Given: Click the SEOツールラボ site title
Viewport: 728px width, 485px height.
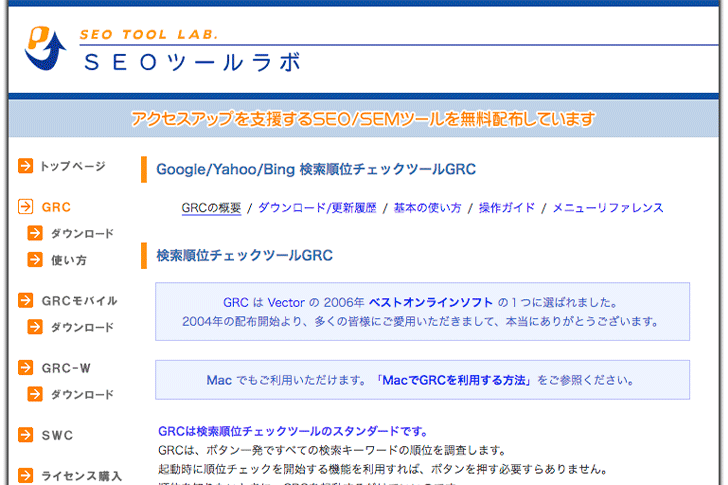Looking at the screenshot, I should pos(193,62).
